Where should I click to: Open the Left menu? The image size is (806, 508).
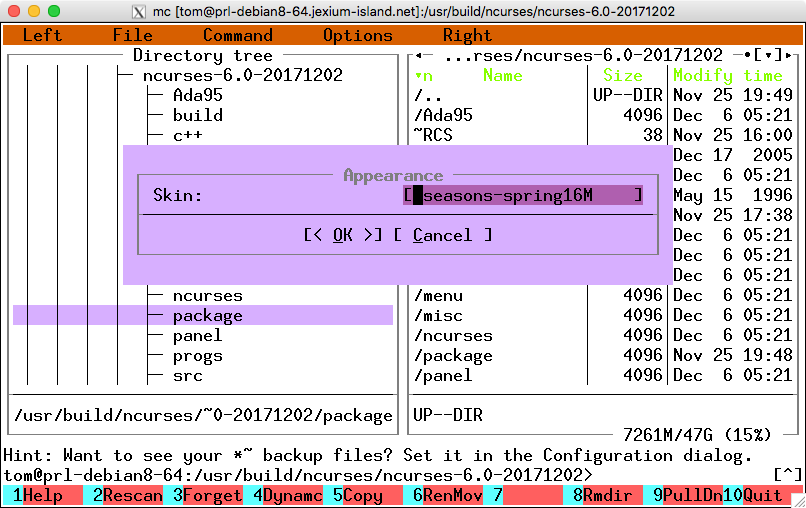42,35
